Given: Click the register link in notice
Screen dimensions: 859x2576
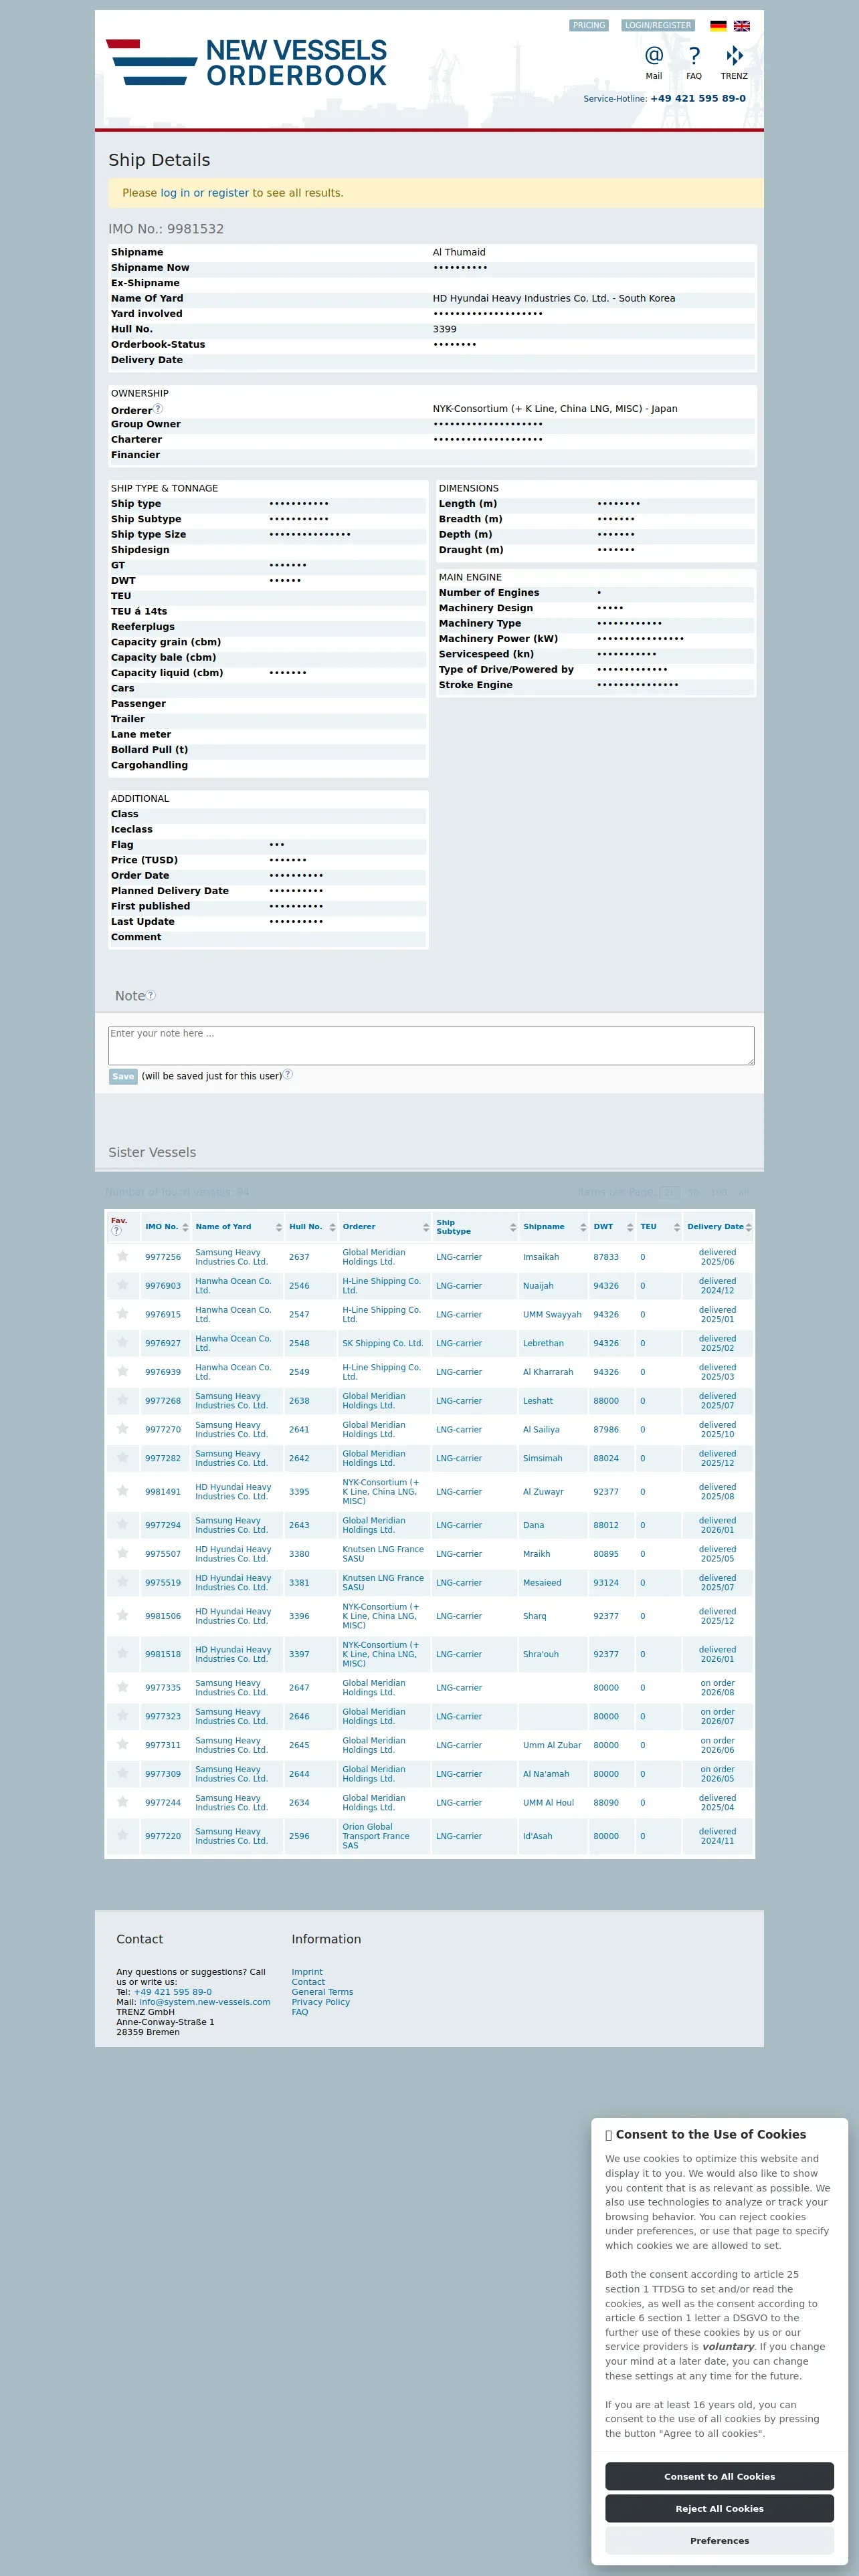Looking at the screenshot, I should (228, 193).
